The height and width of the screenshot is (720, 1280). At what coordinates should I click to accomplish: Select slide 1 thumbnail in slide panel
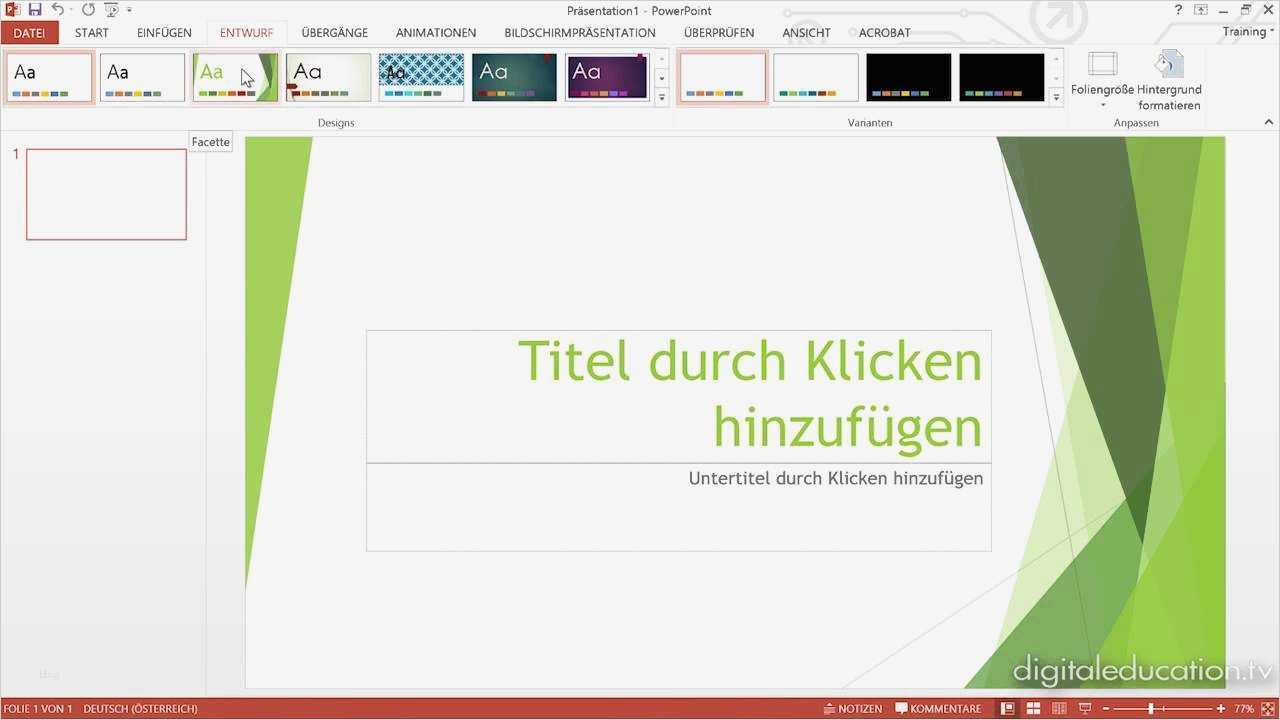click(x=106, y=194)
